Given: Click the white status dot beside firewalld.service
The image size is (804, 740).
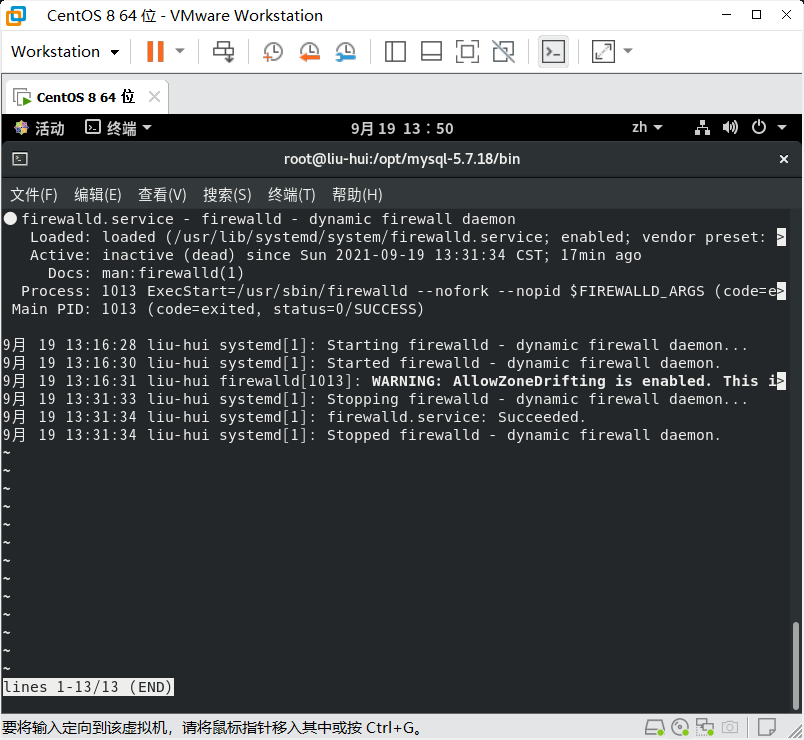Looking at the screenshot, I should pyautogui.click(x=10, y=219).
